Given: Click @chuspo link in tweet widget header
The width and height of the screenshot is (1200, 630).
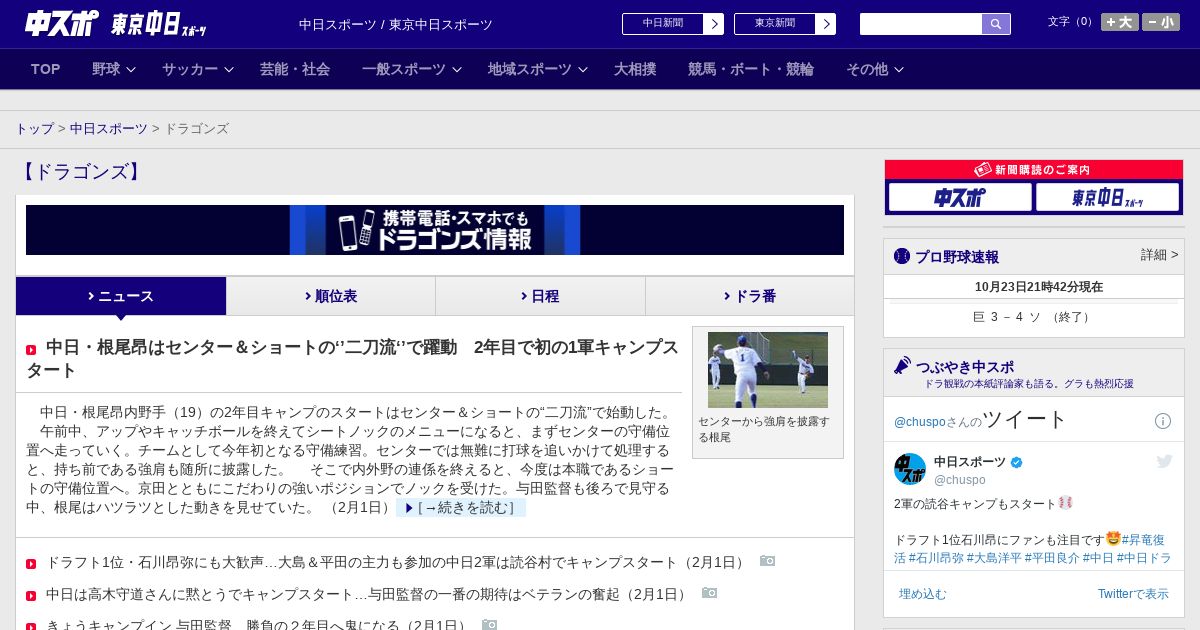Looking at the screenshot, I should [x=919, y=422].
